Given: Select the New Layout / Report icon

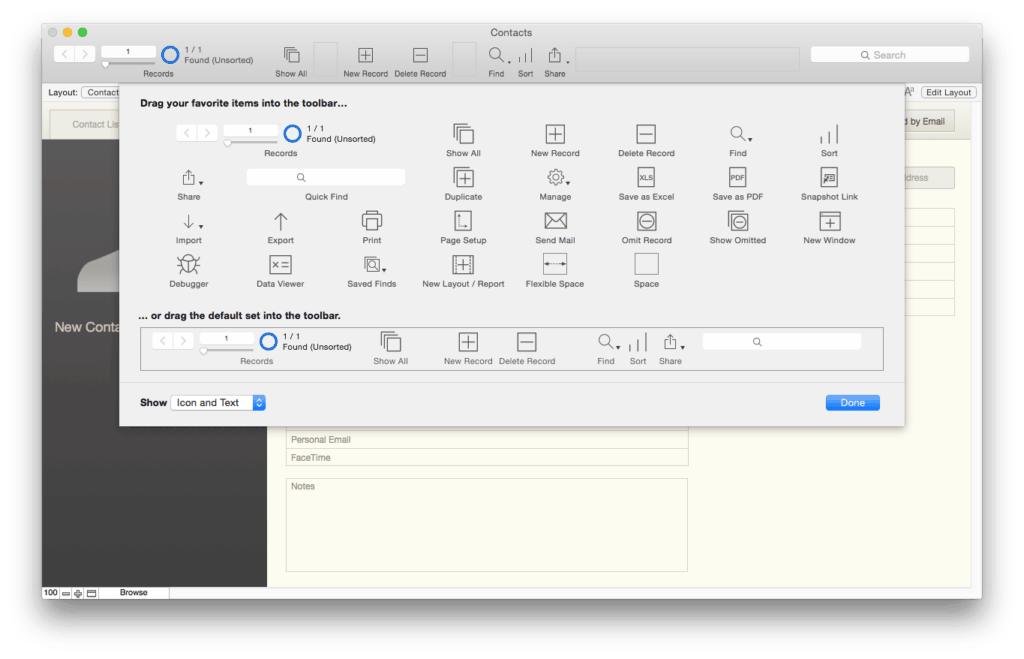Looking at the screenshot, I should [x=463, y=265].
